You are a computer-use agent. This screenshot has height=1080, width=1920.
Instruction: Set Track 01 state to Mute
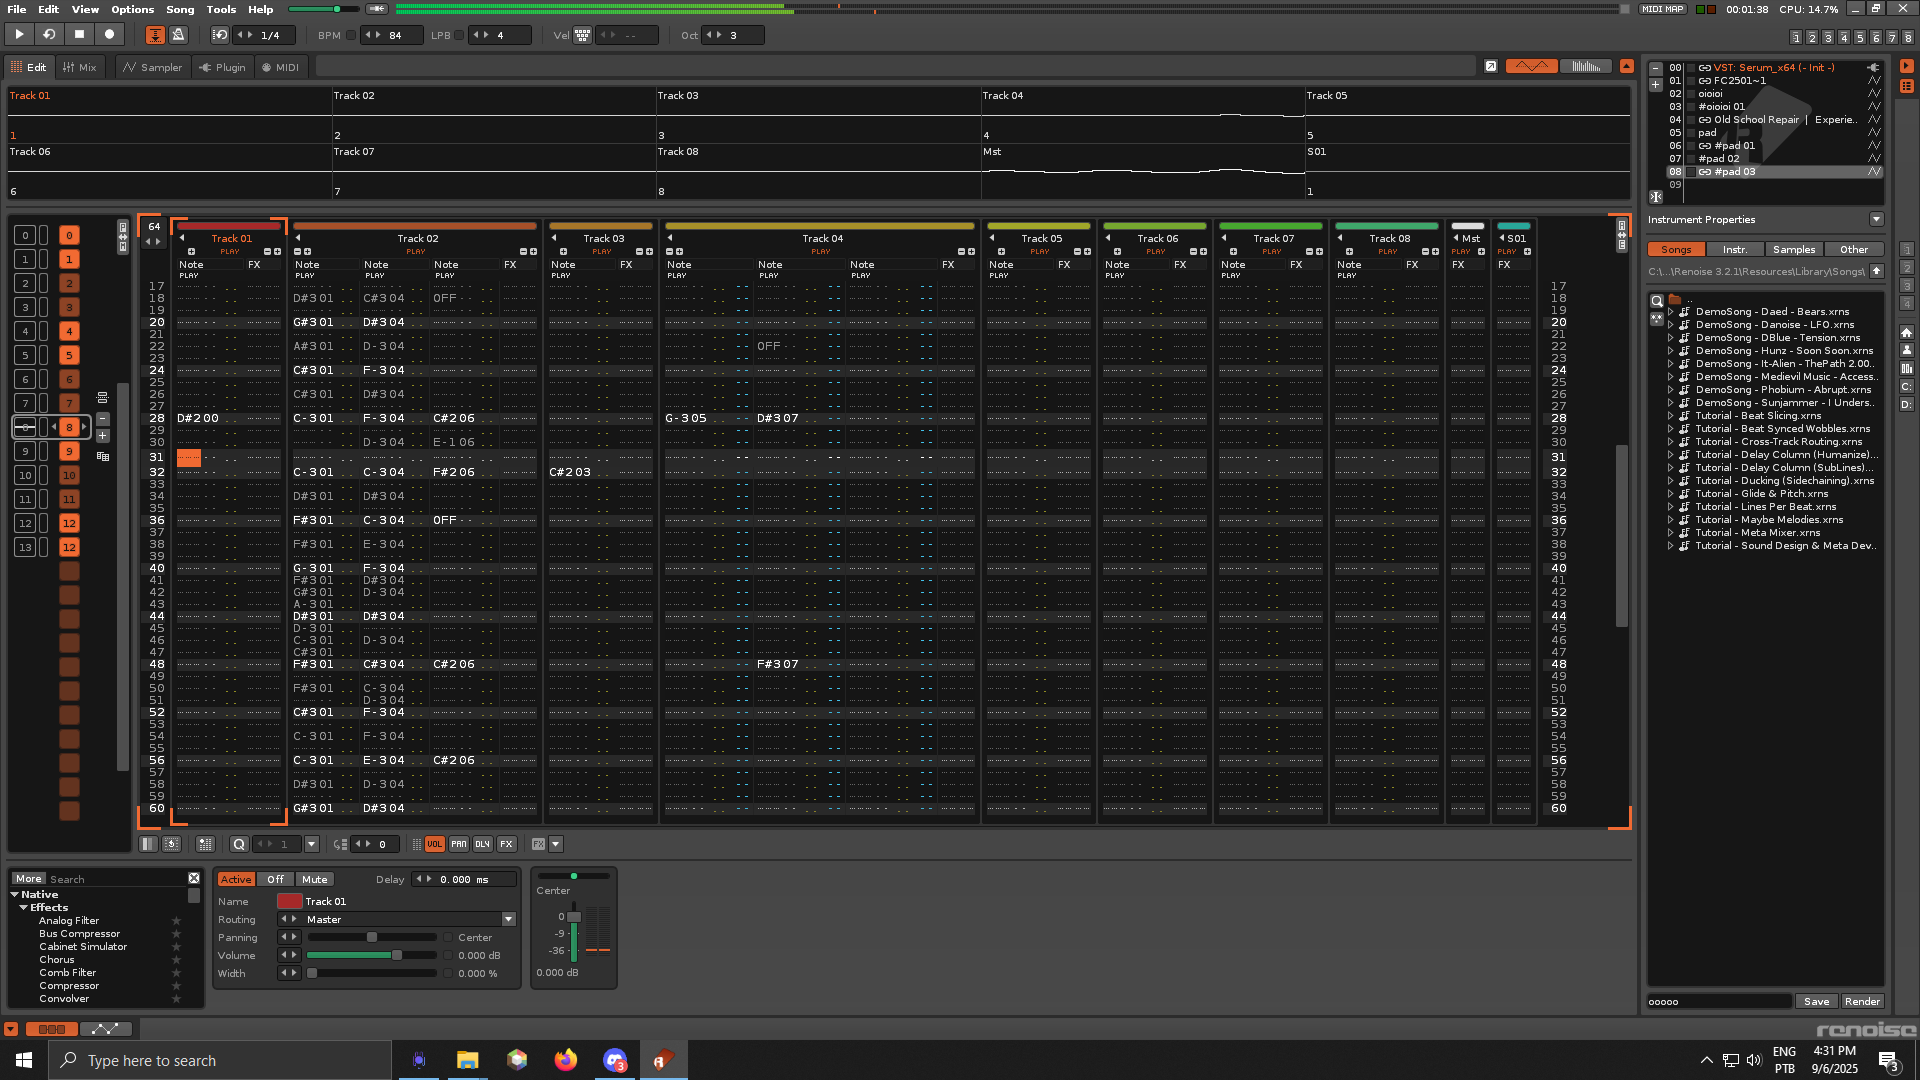pyautogui.click(x=314, y=879)
